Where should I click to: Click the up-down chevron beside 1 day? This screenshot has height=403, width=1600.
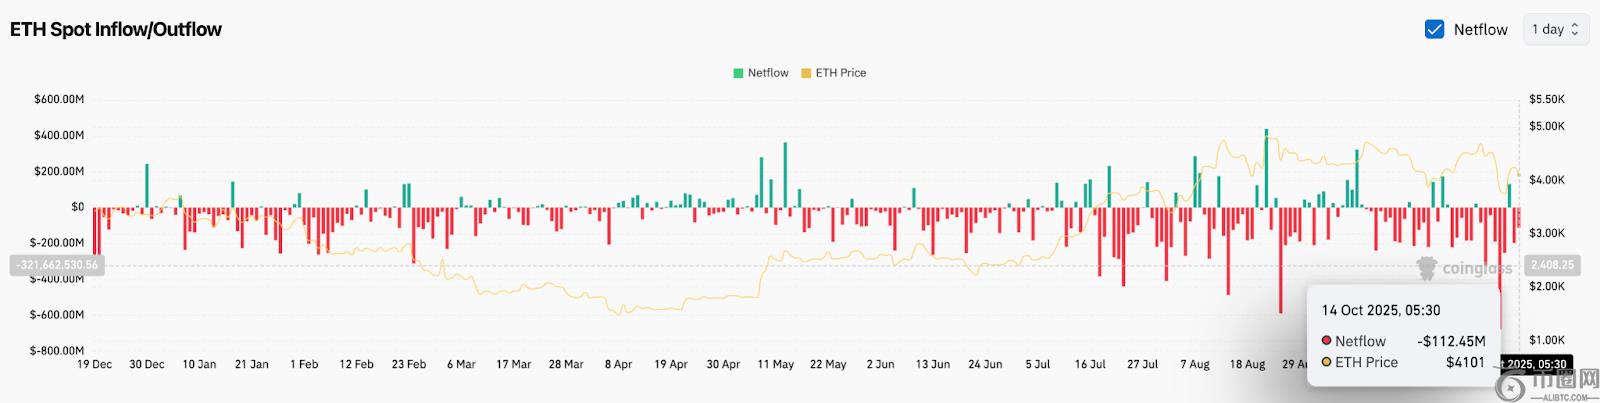coord(1575,30)
